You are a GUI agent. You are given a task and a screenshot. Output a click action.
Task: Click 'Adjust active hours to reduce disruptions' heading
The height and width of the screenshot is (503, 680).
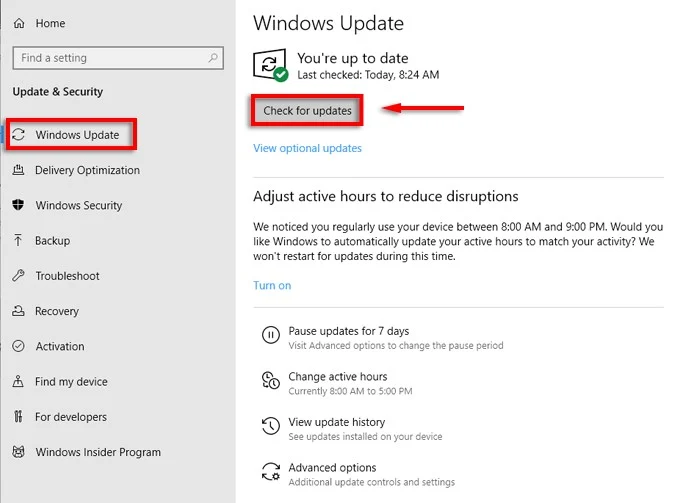coord(386,196)
